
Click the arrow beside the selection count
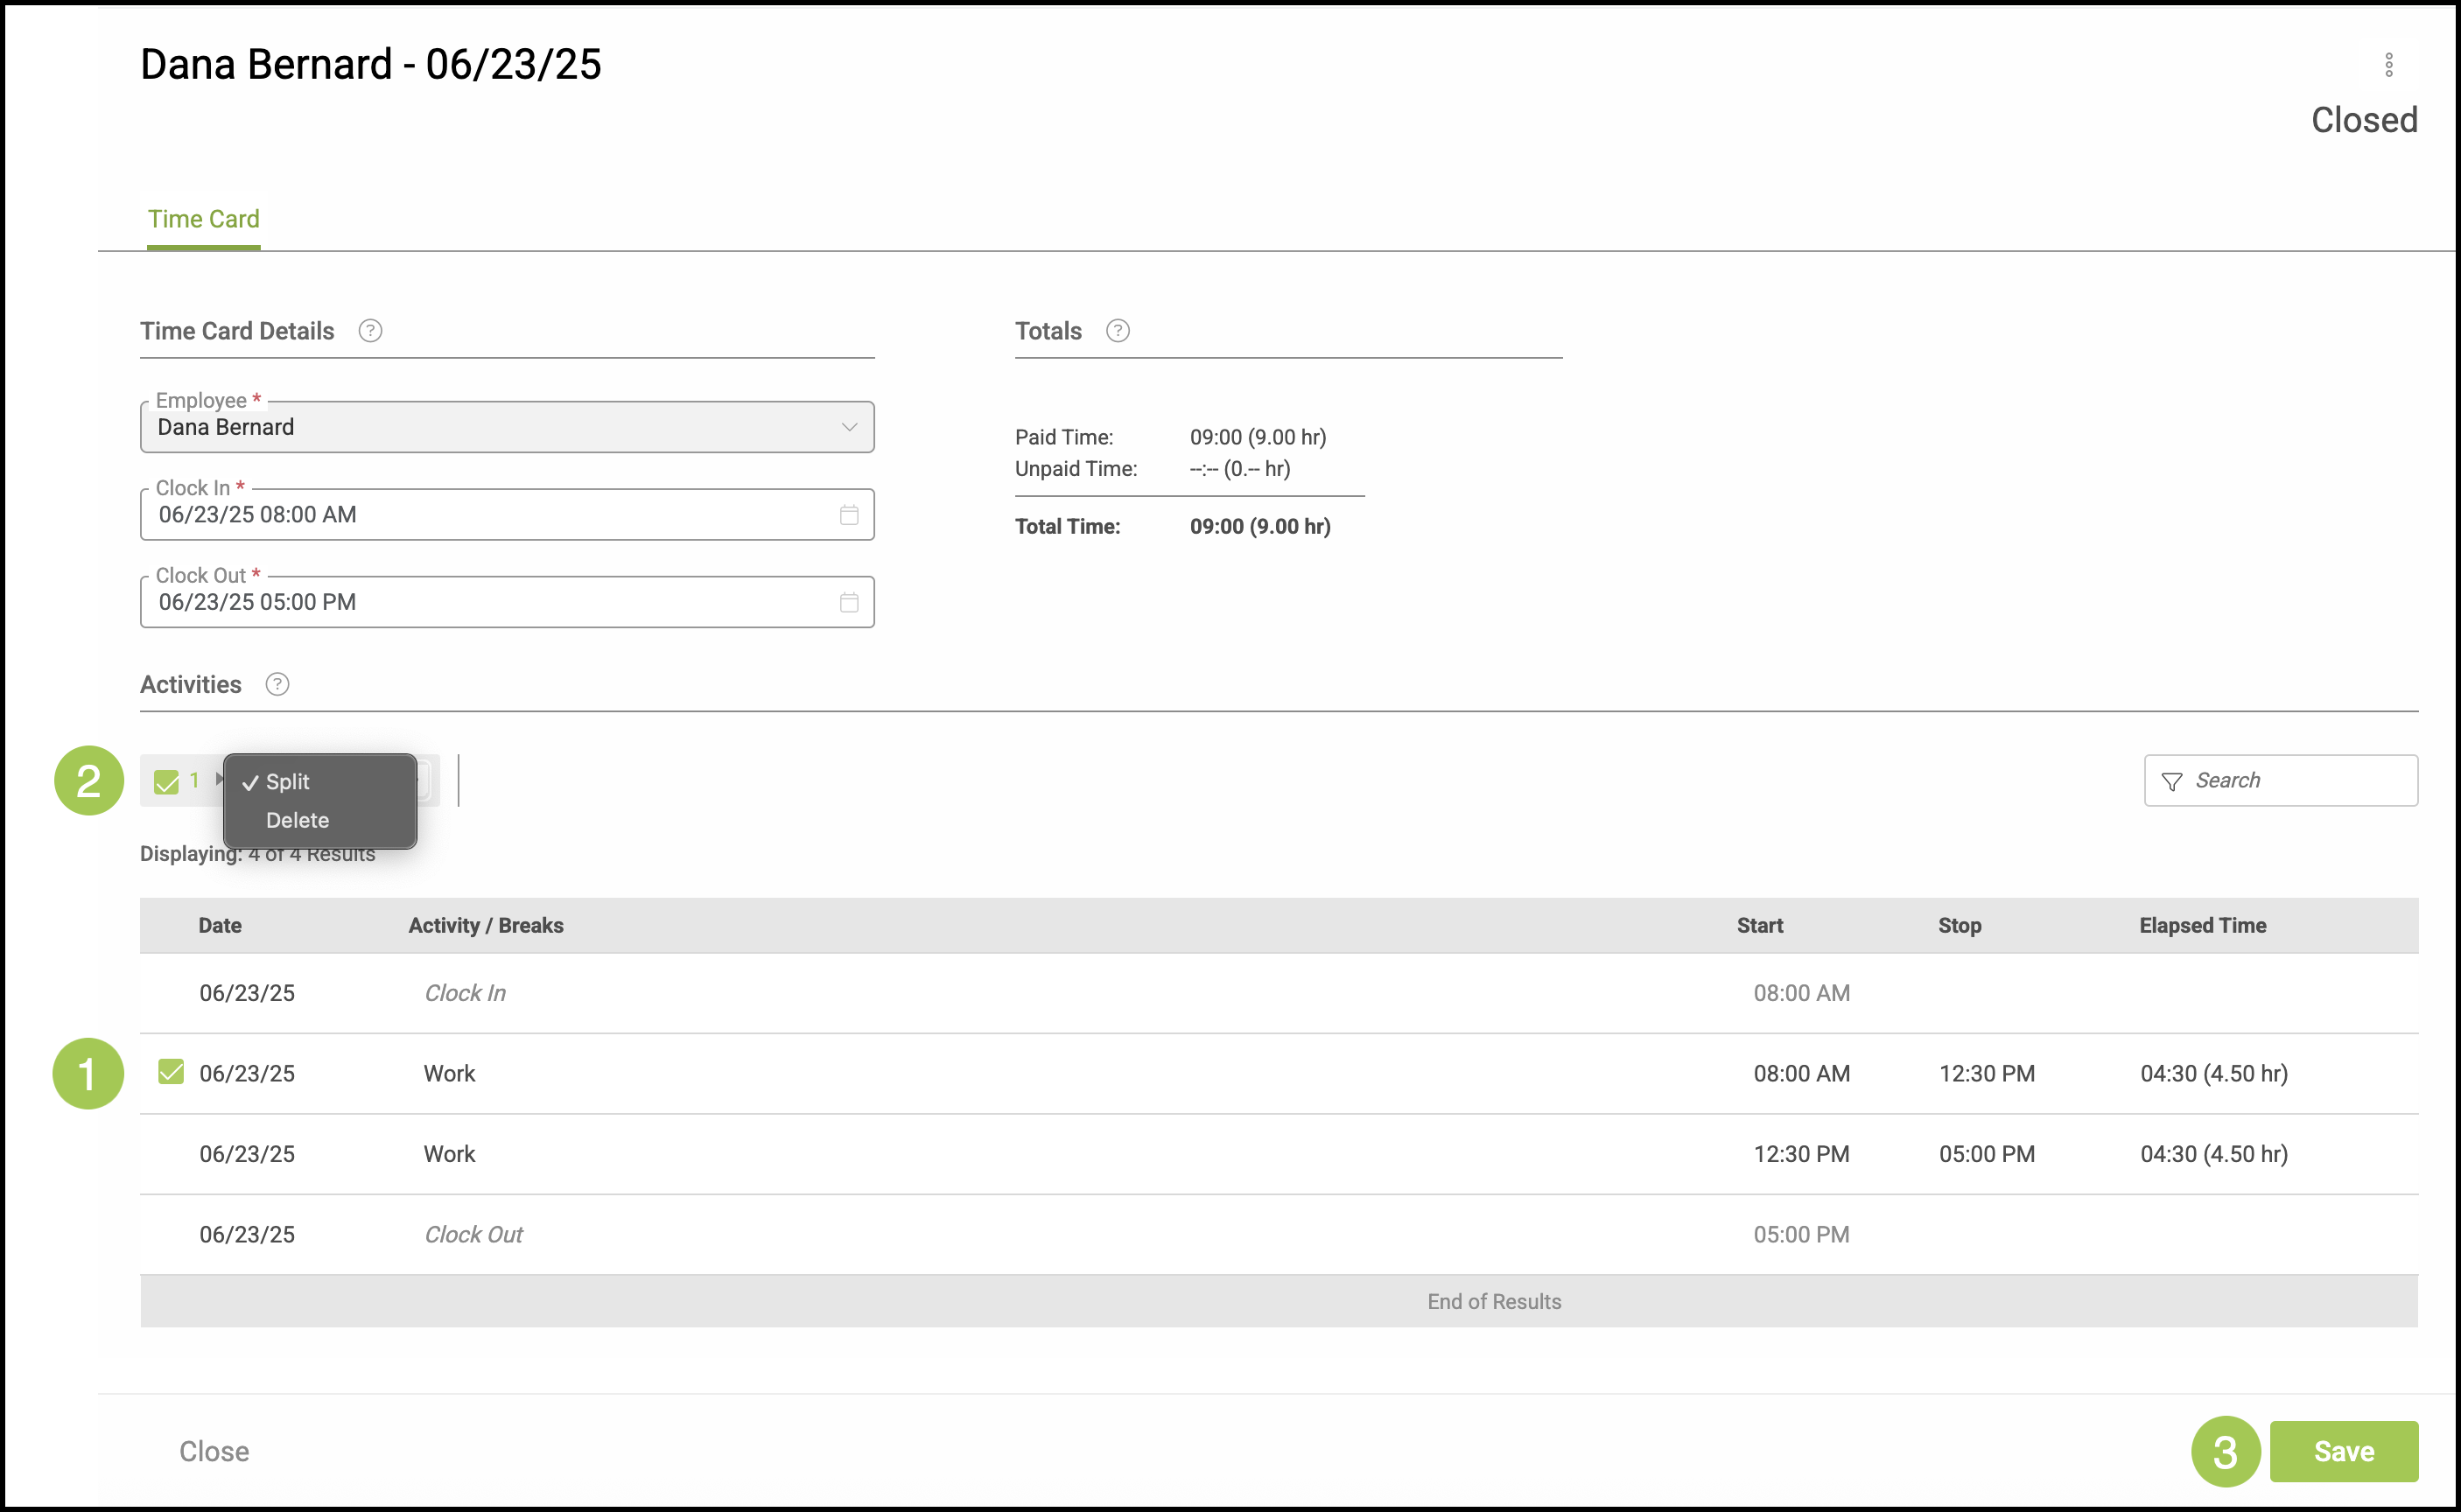point(219,779)
